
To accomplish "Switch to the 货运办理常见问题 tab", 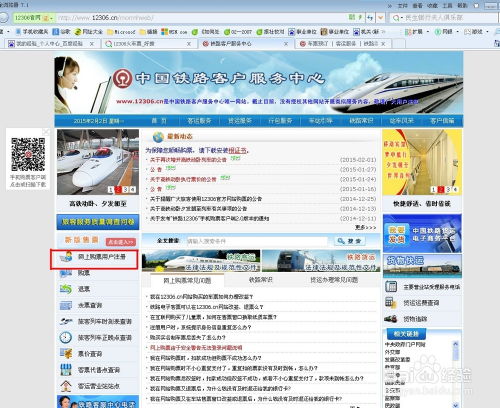I will pos(334,280).
